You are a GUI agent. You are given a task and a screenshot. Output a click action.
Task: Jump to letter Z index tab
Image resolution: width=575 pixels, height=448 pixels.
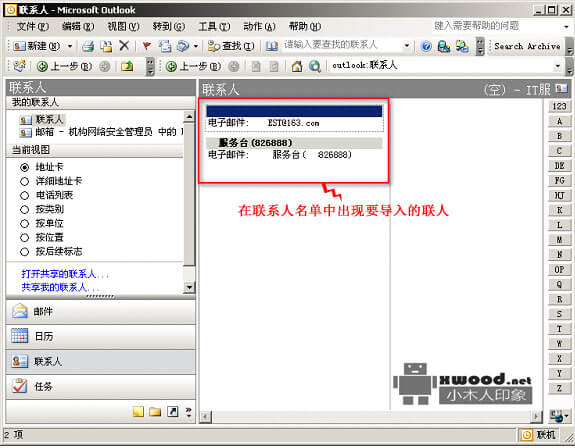(559, 388)
